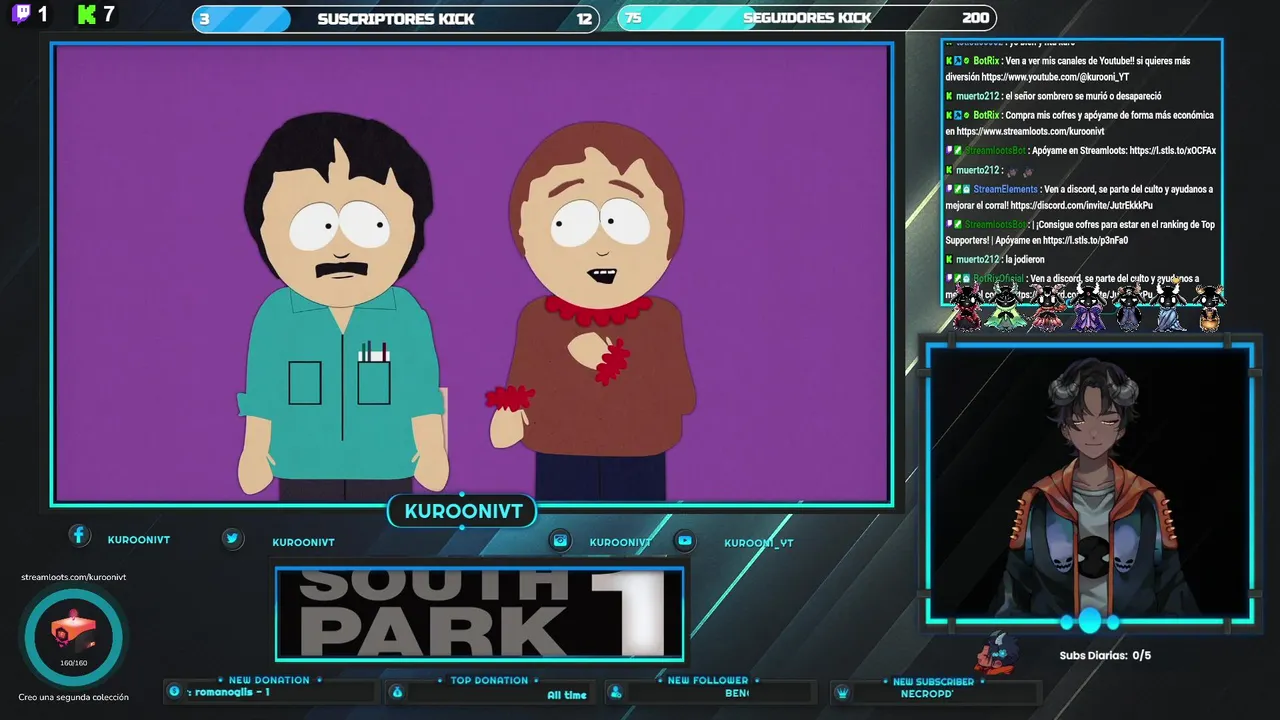
Task: Click the New Follower person icon
Action: (x=616, y=692)
